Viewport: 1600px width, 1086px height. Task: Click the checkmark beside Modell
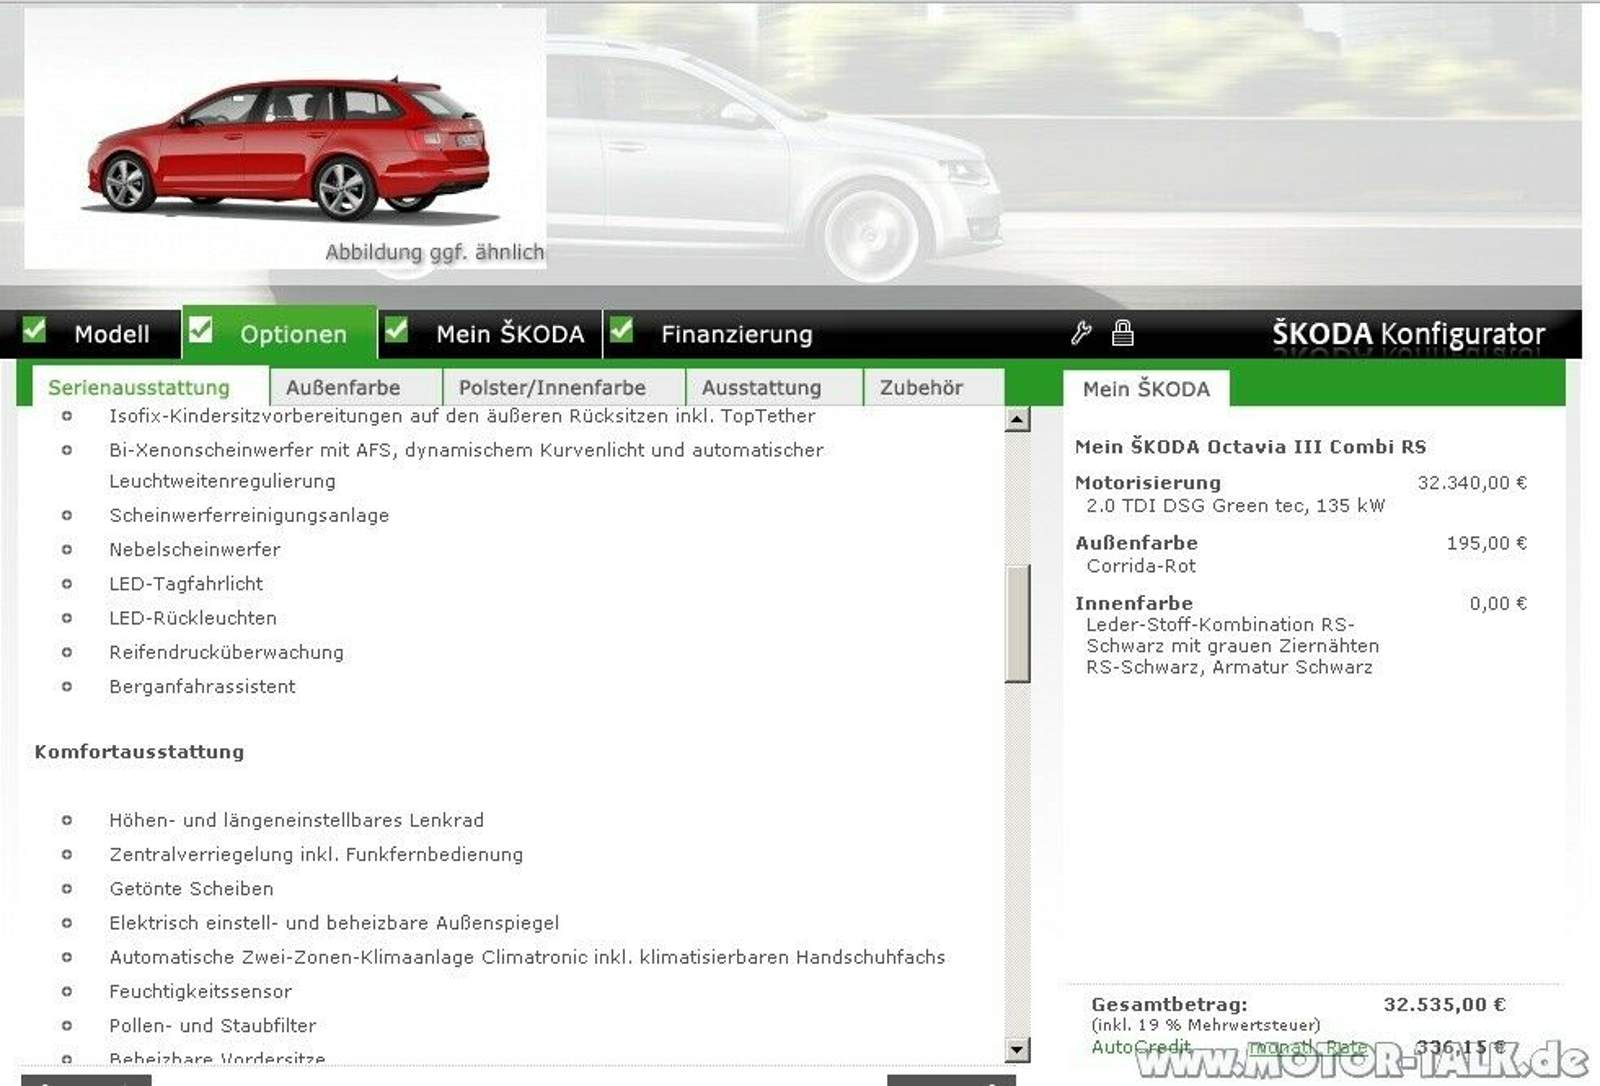tap(34, 330)
